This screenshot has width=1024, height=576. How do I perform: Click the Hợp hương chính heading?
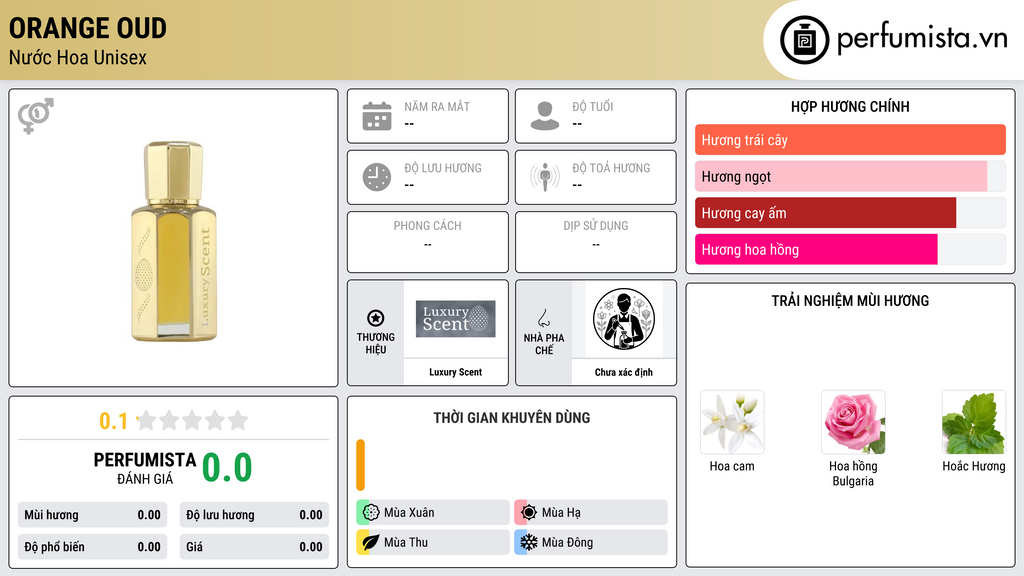point(850,106)
